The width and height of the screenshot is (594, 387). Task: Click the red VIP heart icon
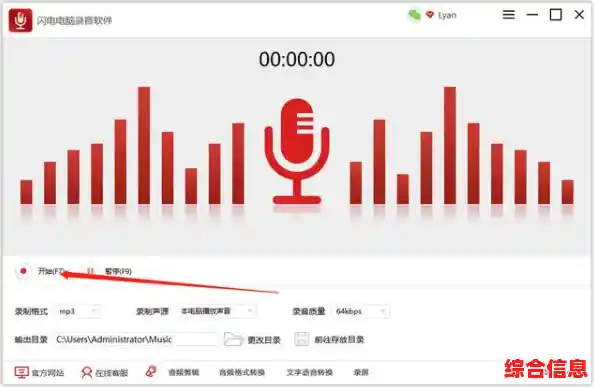[430, 15]
